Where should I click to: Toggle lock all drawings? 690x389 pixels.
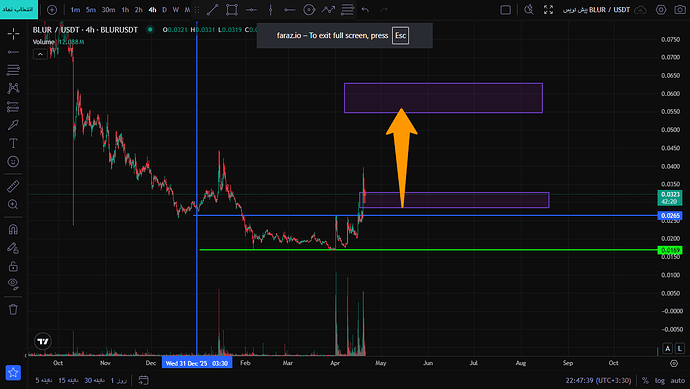pos(13,266)
